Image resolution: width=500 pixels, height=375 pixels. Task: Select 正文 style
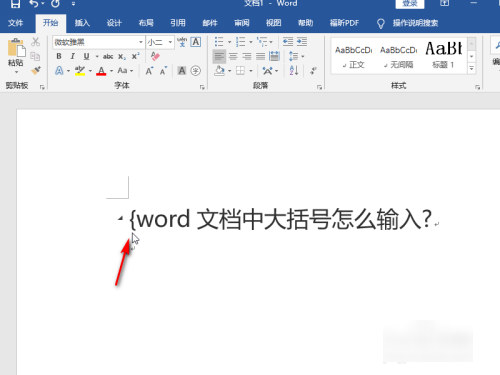click(353, 56)
